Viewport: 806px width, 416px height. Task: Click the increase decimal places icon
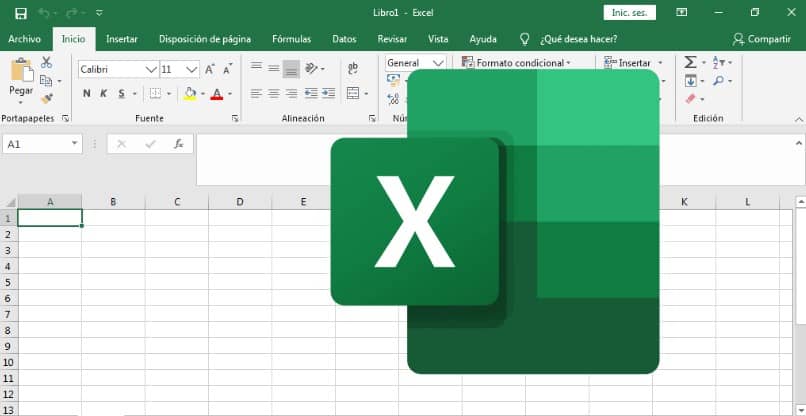click(393, 98)
